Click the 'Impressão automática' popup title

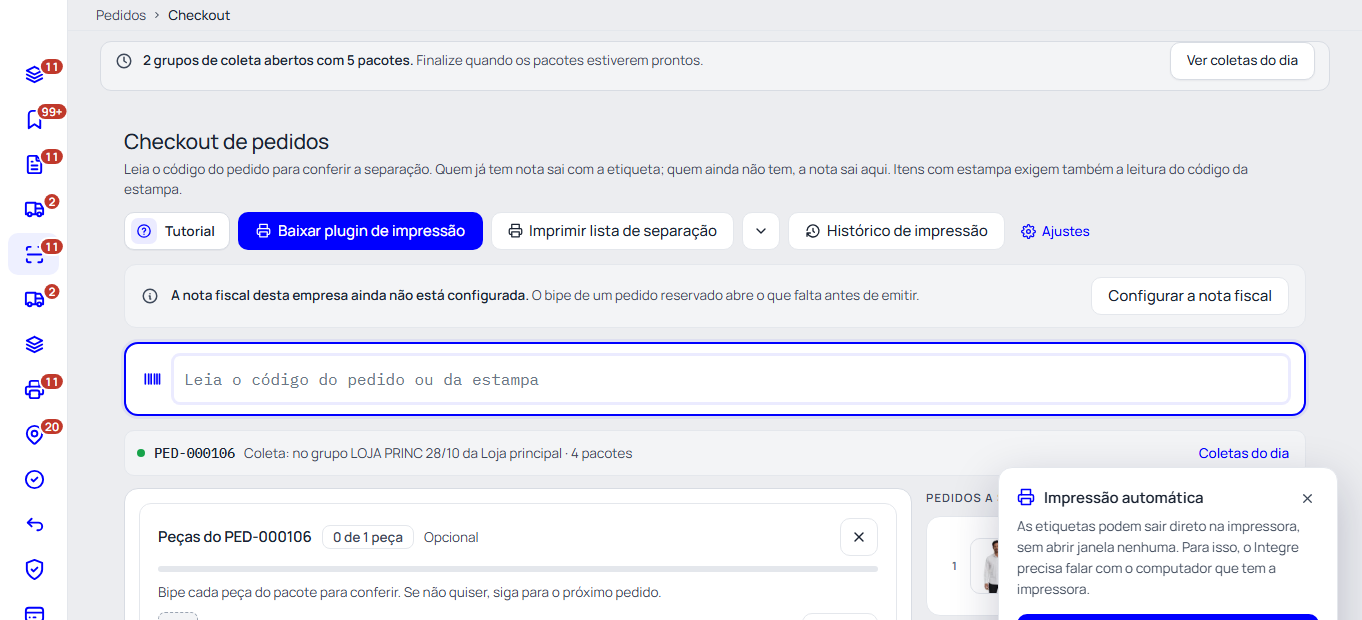[1124, 498]
